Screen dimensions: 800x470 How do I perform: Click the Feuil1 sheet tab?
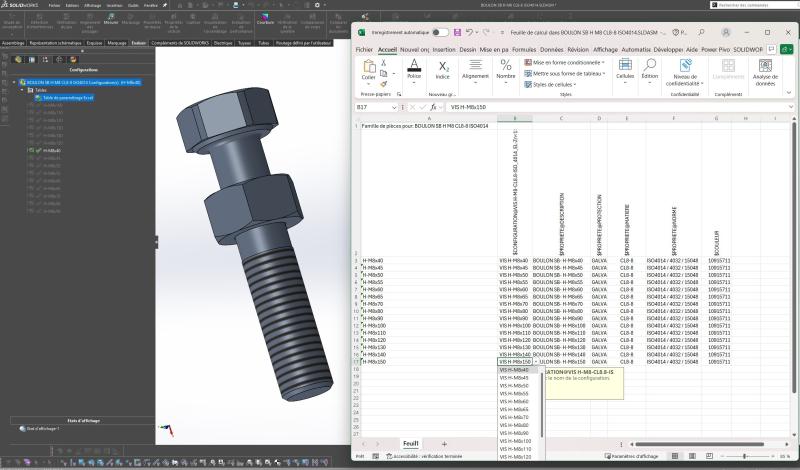click(410, 443)
